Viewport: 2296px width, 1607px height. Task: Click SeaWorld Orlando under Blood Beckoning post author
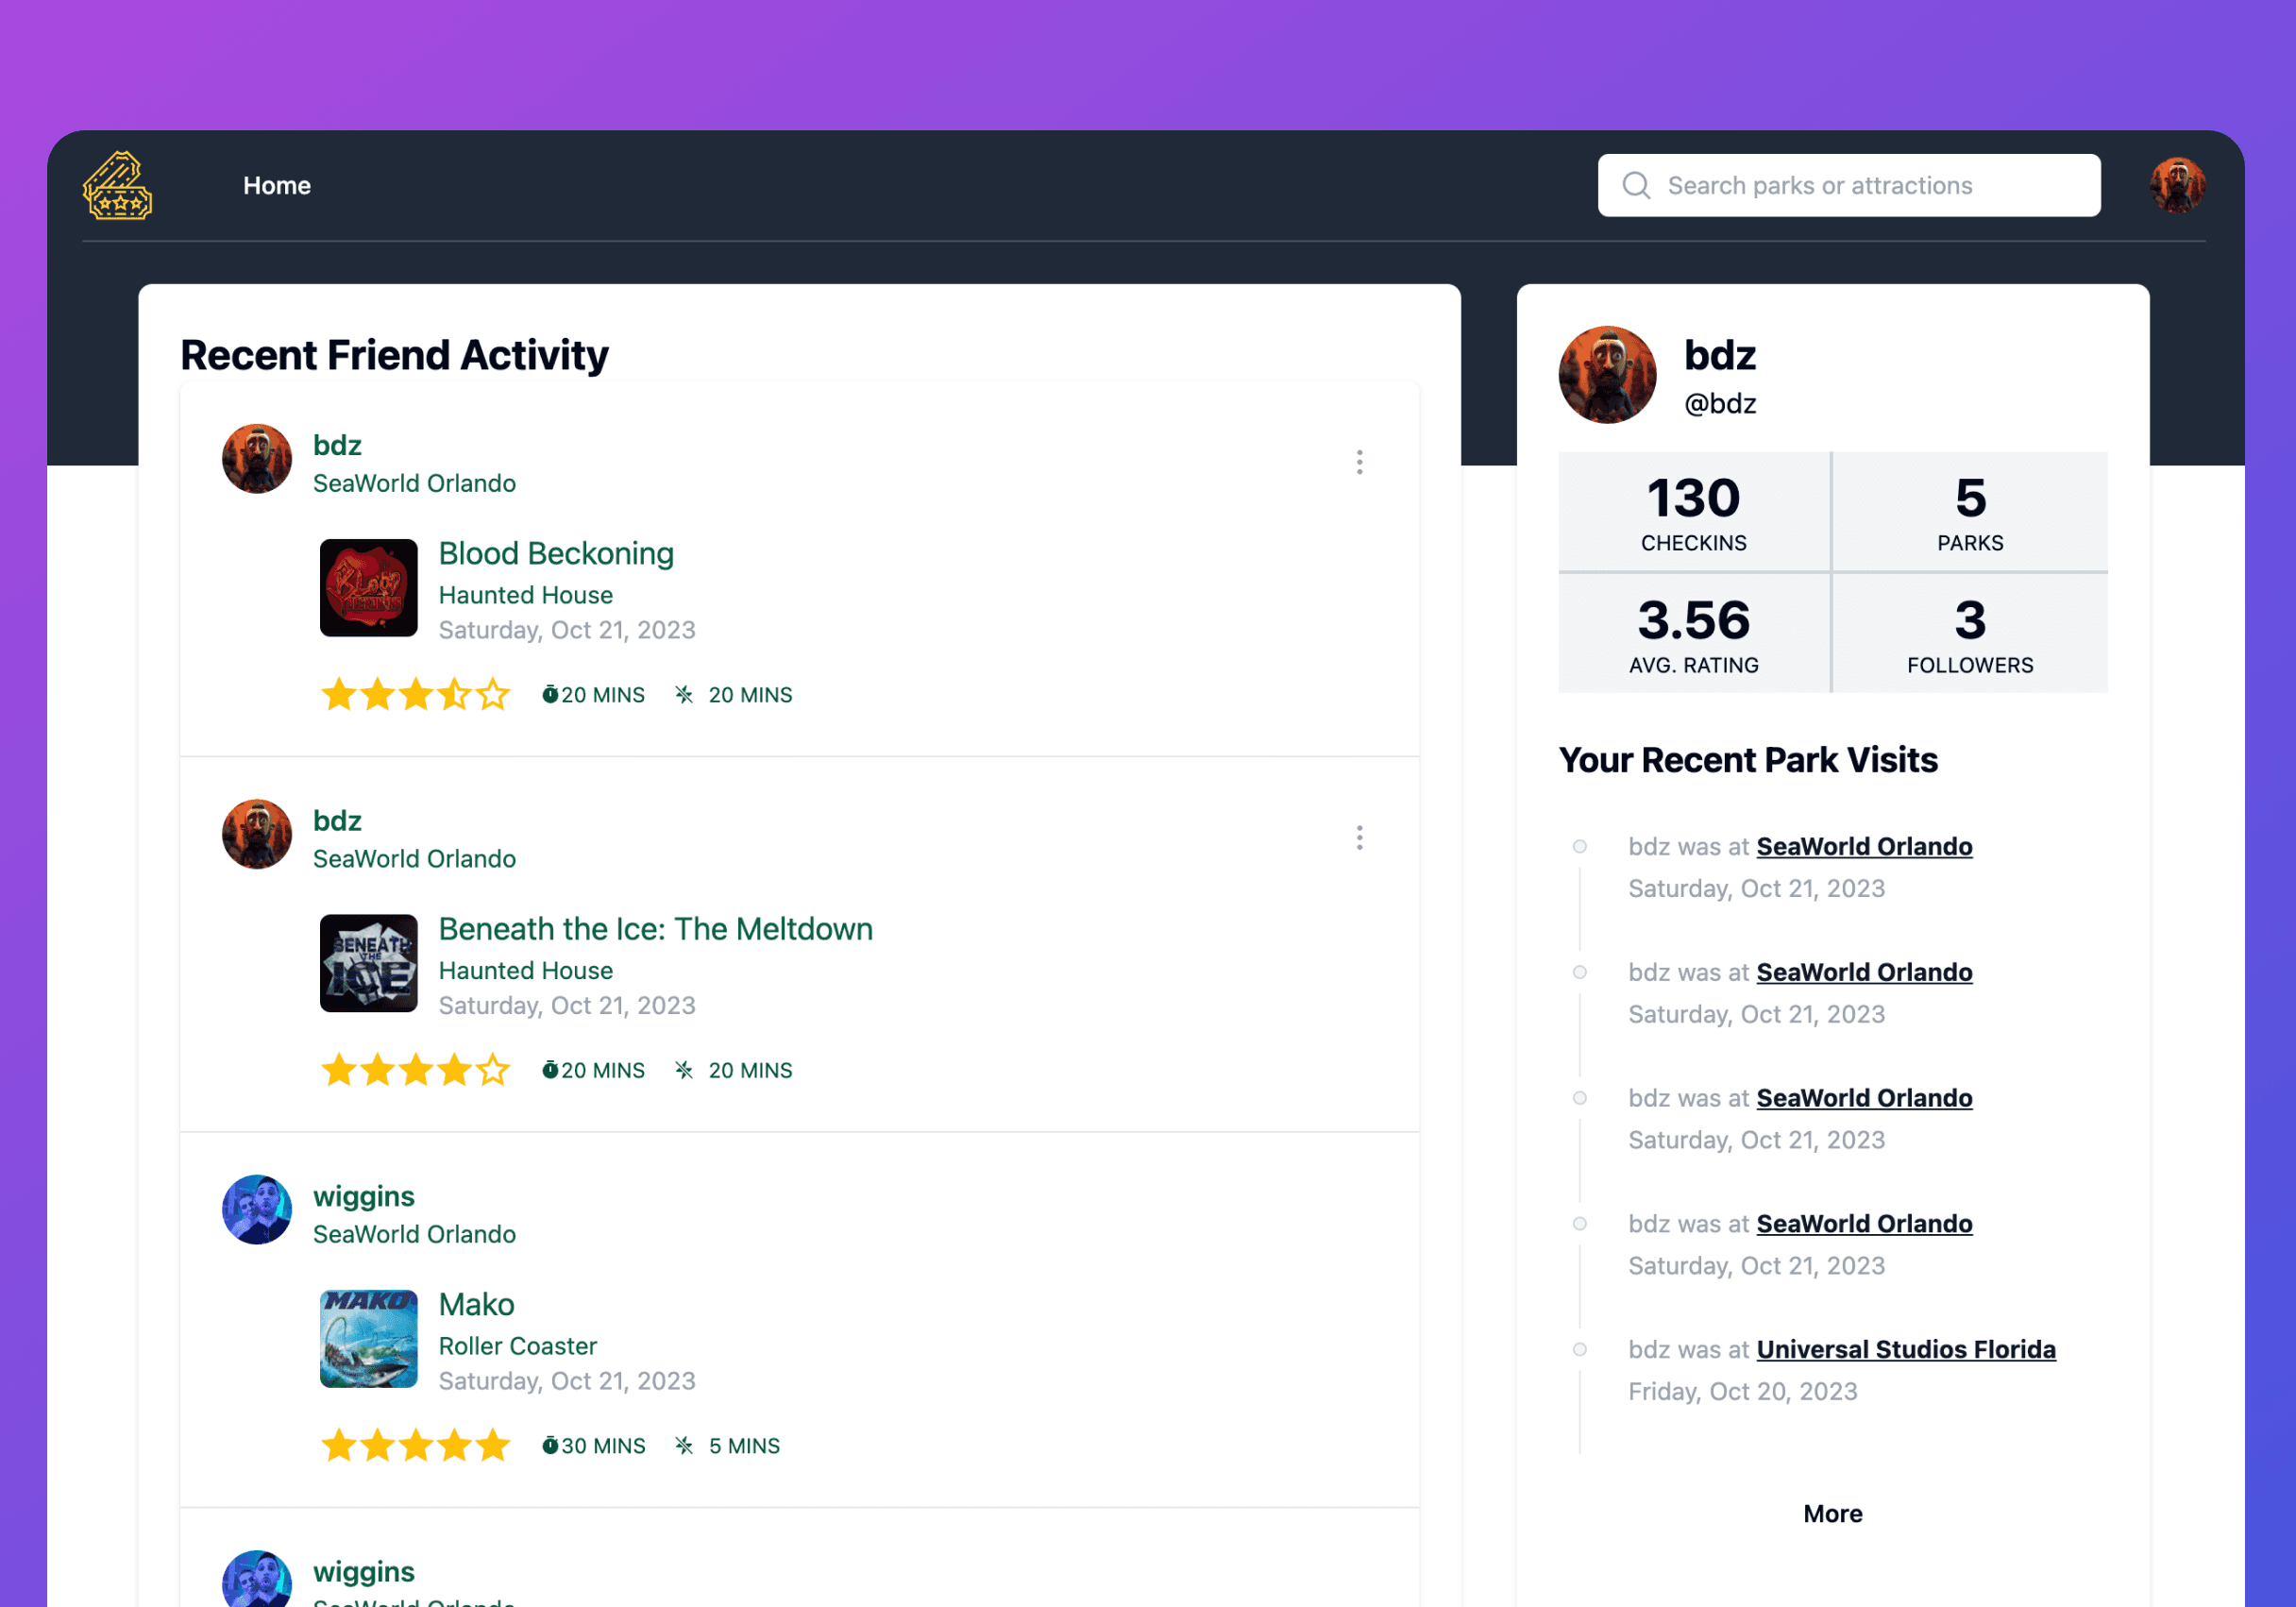pyautogui.click(x=414, y=483)
